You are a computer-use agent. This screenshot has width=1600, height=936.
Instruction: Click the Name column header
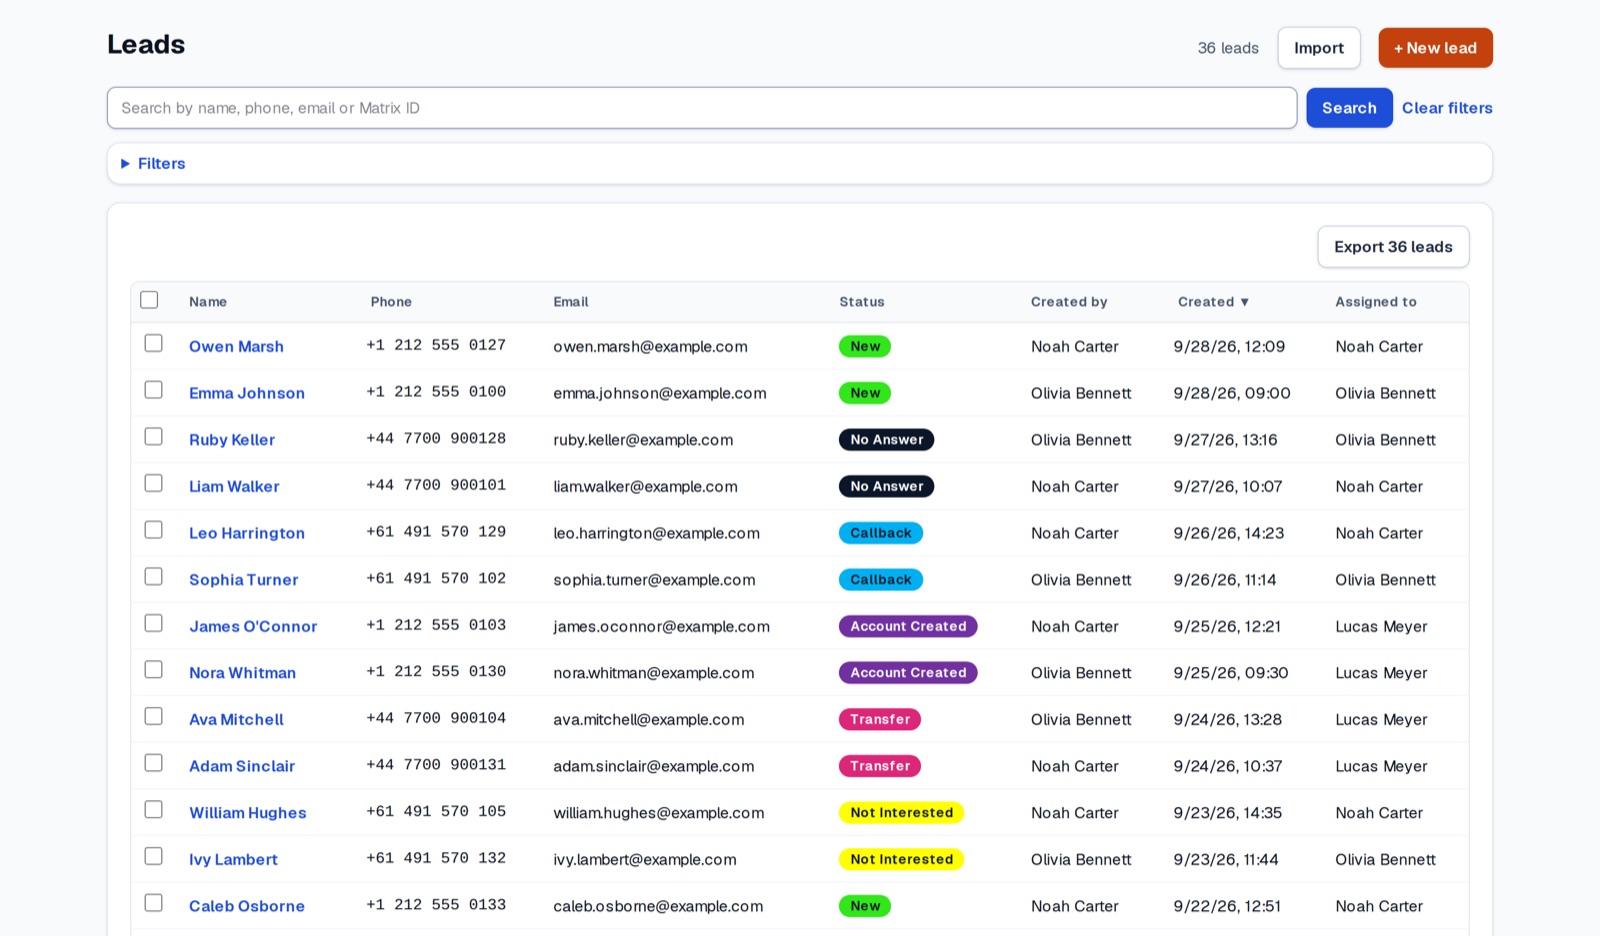click(208, 302)
